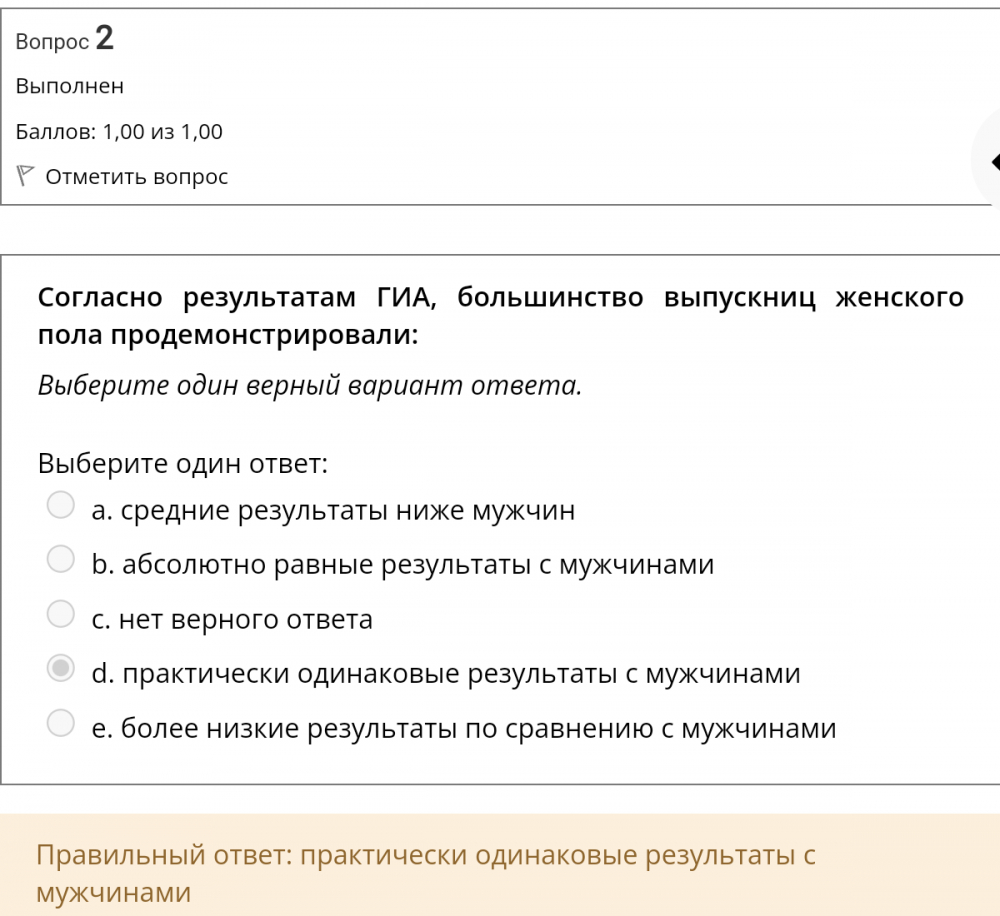Click the 'c. нет верного ответа' text
The width and height of the screenshot is (1000, 916).
point(232,620)
